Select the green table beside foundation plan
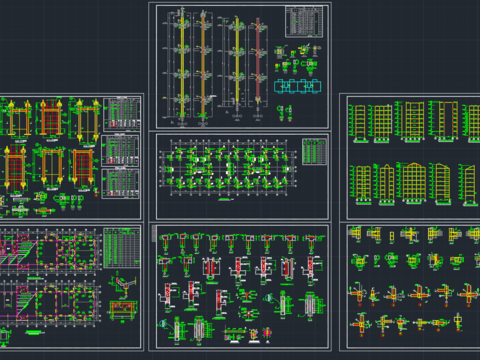The width and height of the screenshot is (480, 360). (314, 152)
